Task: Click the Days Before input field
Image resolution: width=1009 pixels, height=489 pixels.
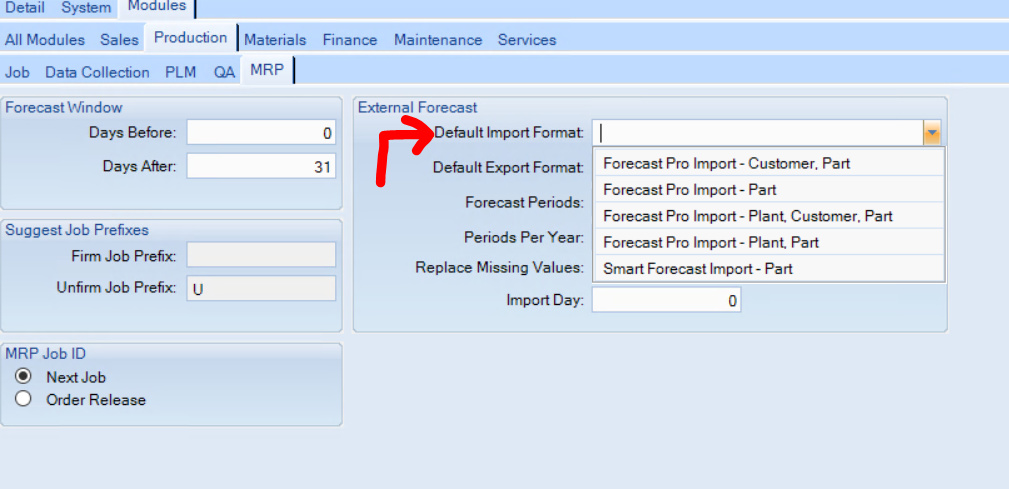Action: (x=261, y=133)
